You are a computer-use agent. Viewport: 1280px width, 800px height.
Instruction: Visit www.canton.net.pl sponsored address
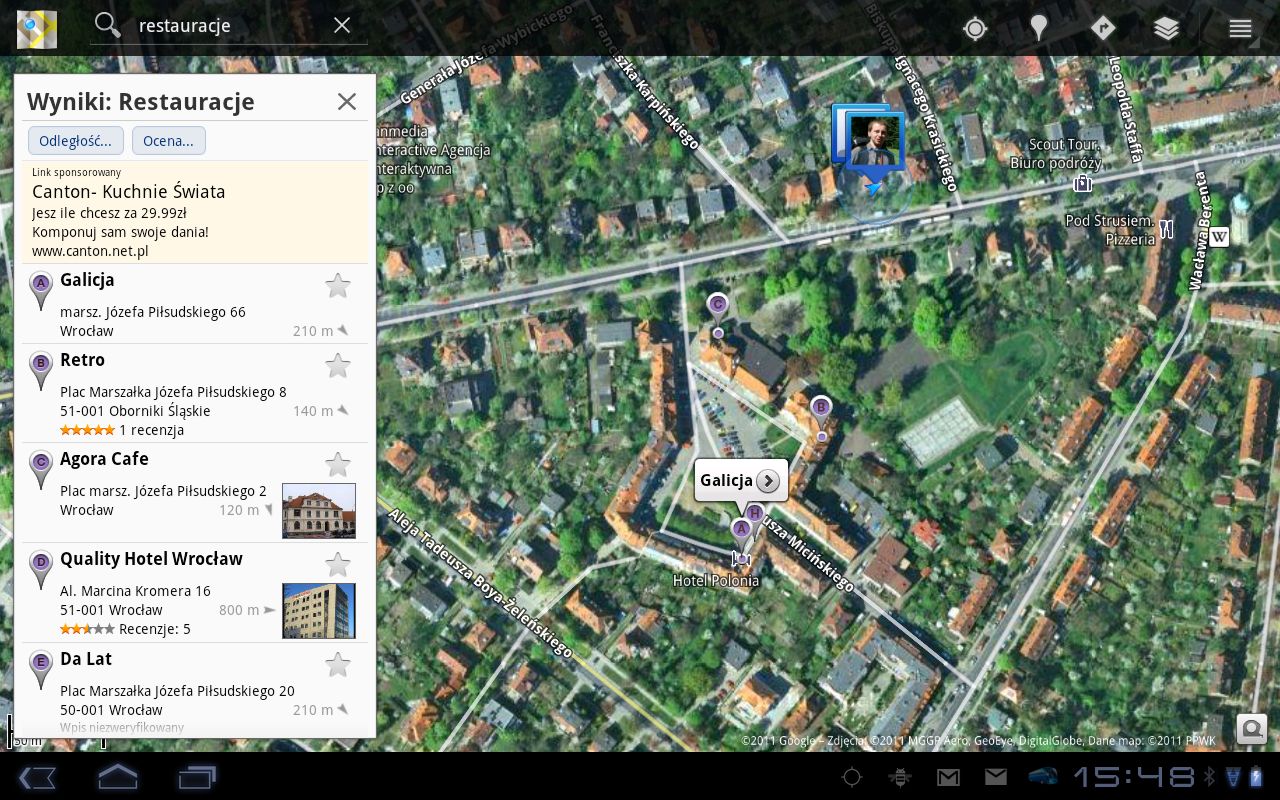tap(90, 251)
